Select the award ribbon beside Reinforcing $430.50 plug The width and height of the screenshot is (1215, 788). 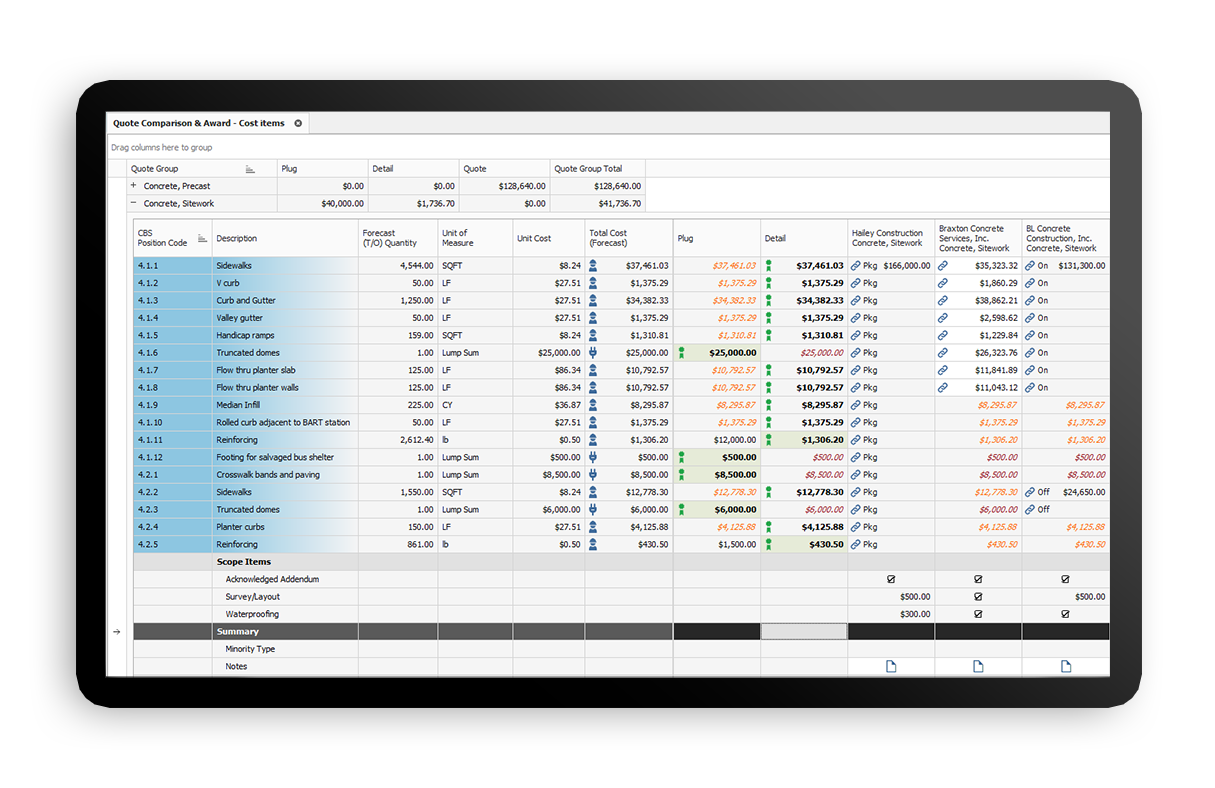tap(769, 544)
